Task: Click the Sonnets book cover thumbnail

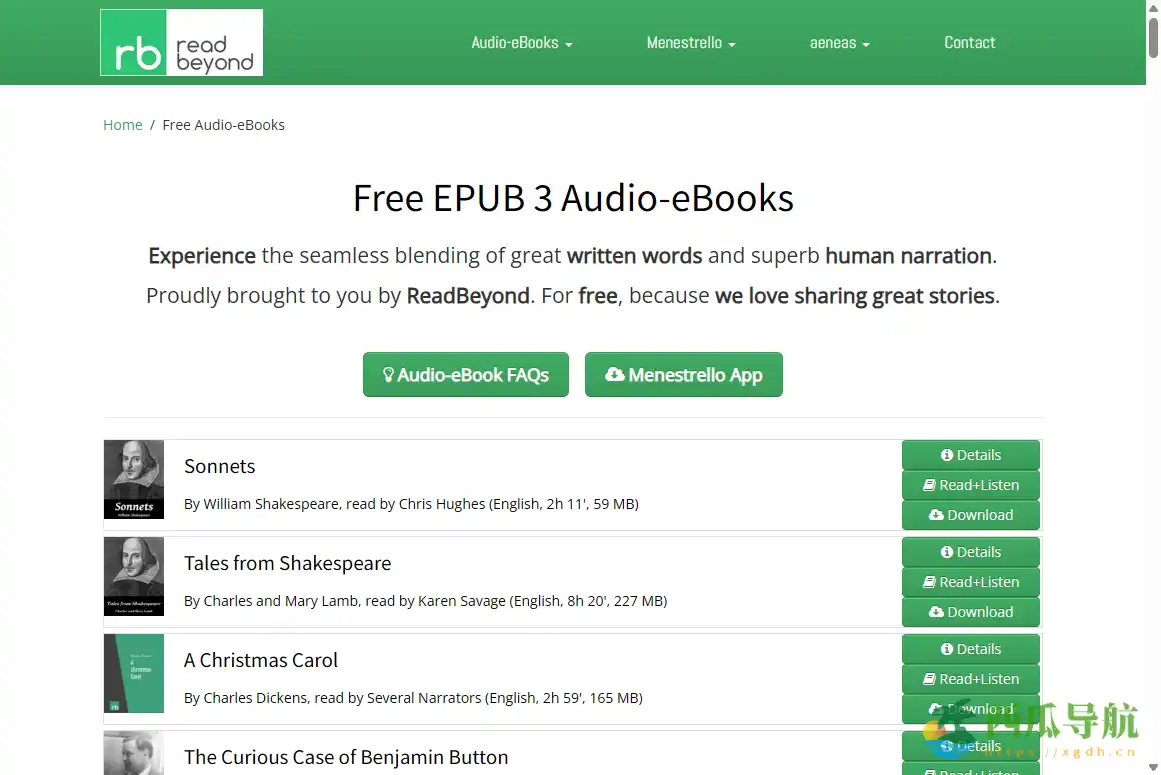Action: pyautogui.click(x=134, y=480)
